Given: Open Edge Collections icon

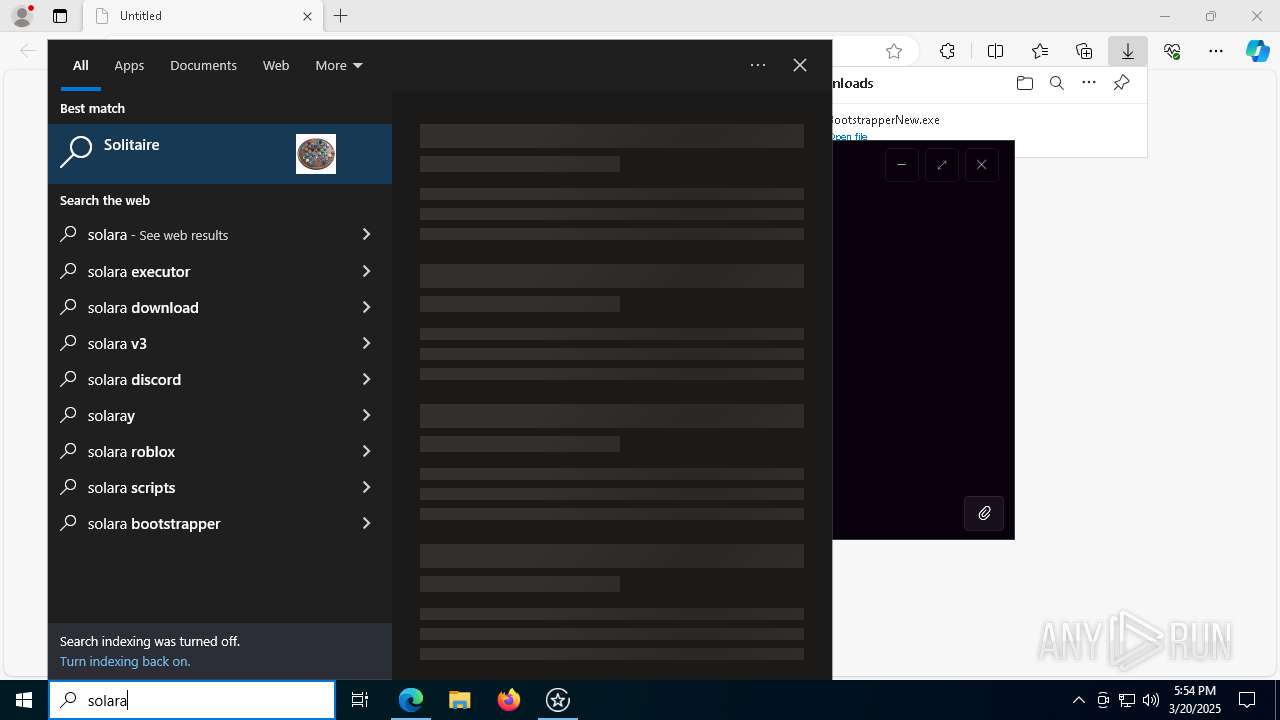Looking at the screenshot, I should tap(1084, 51).
